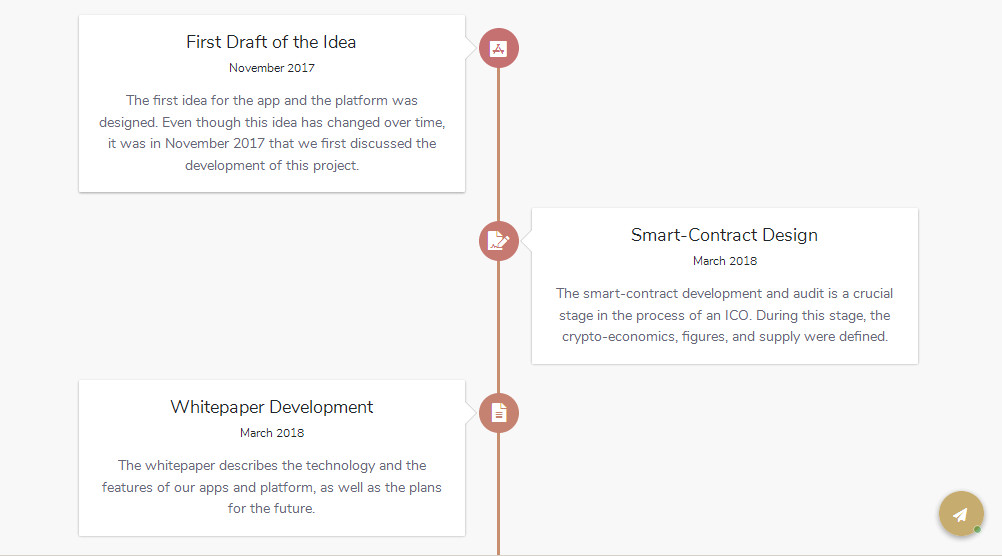Click the Smart-Contract Design pencil document icon
The image size is (1002, 556).
499,241
